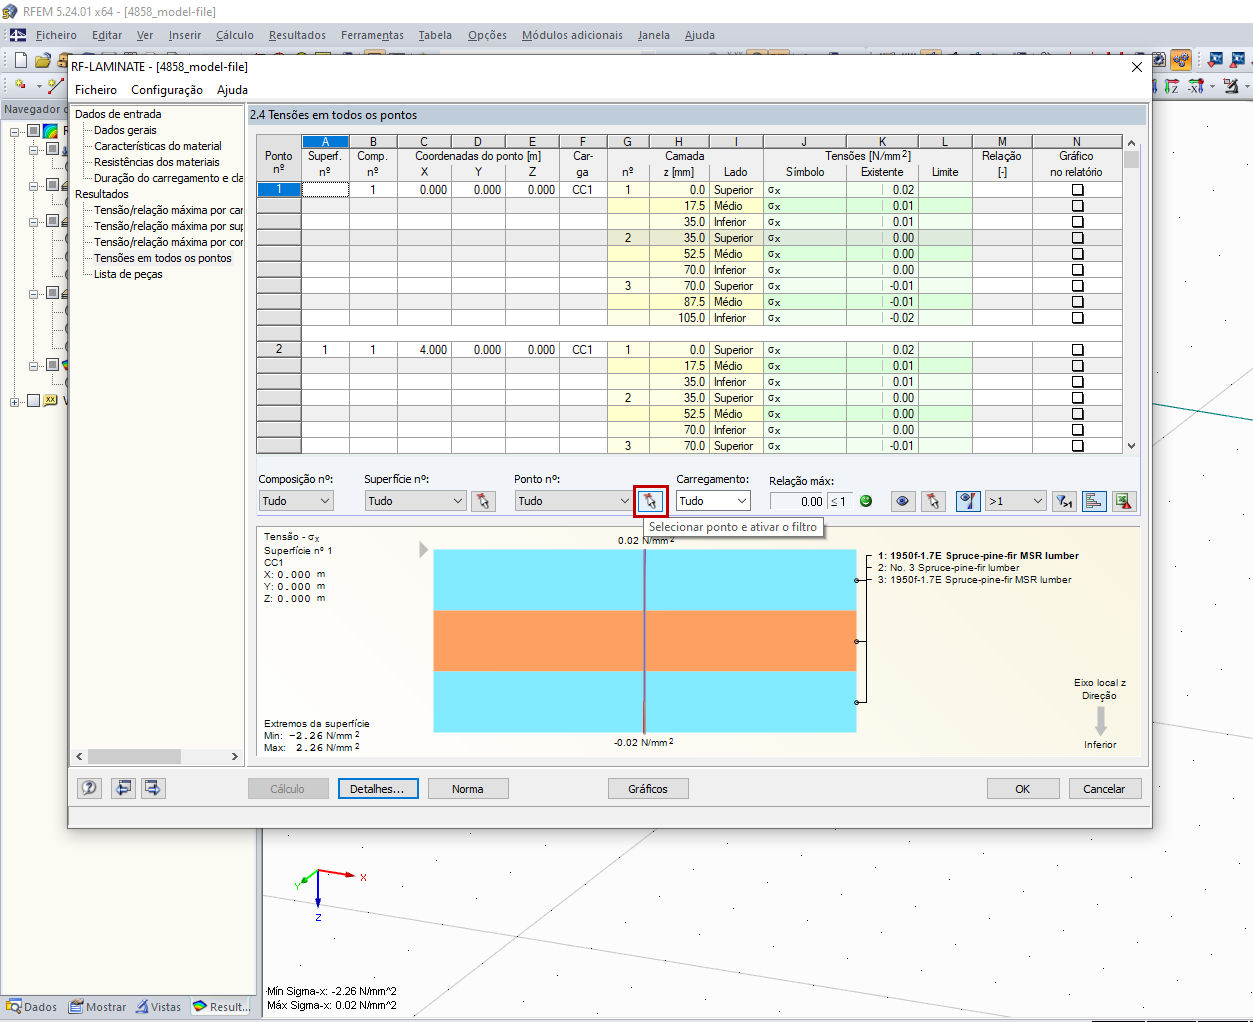The height and width of the screenshot is (1022, 1253).
Task: Click the Norma button
Action: (468, 789)
